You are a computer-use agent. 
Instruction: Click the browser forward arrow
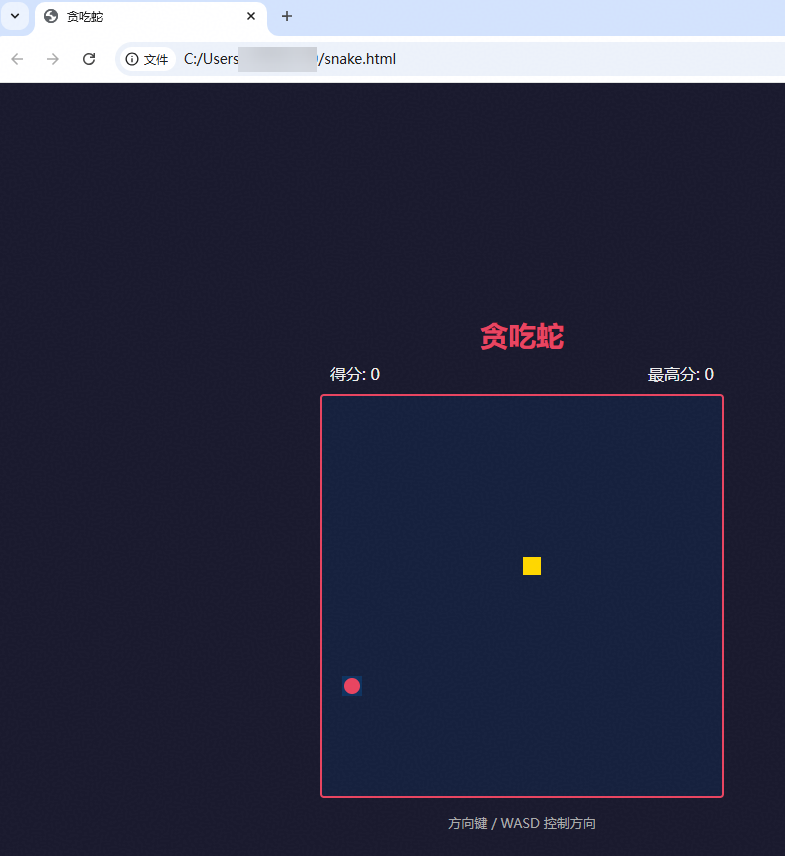(53, 59)
